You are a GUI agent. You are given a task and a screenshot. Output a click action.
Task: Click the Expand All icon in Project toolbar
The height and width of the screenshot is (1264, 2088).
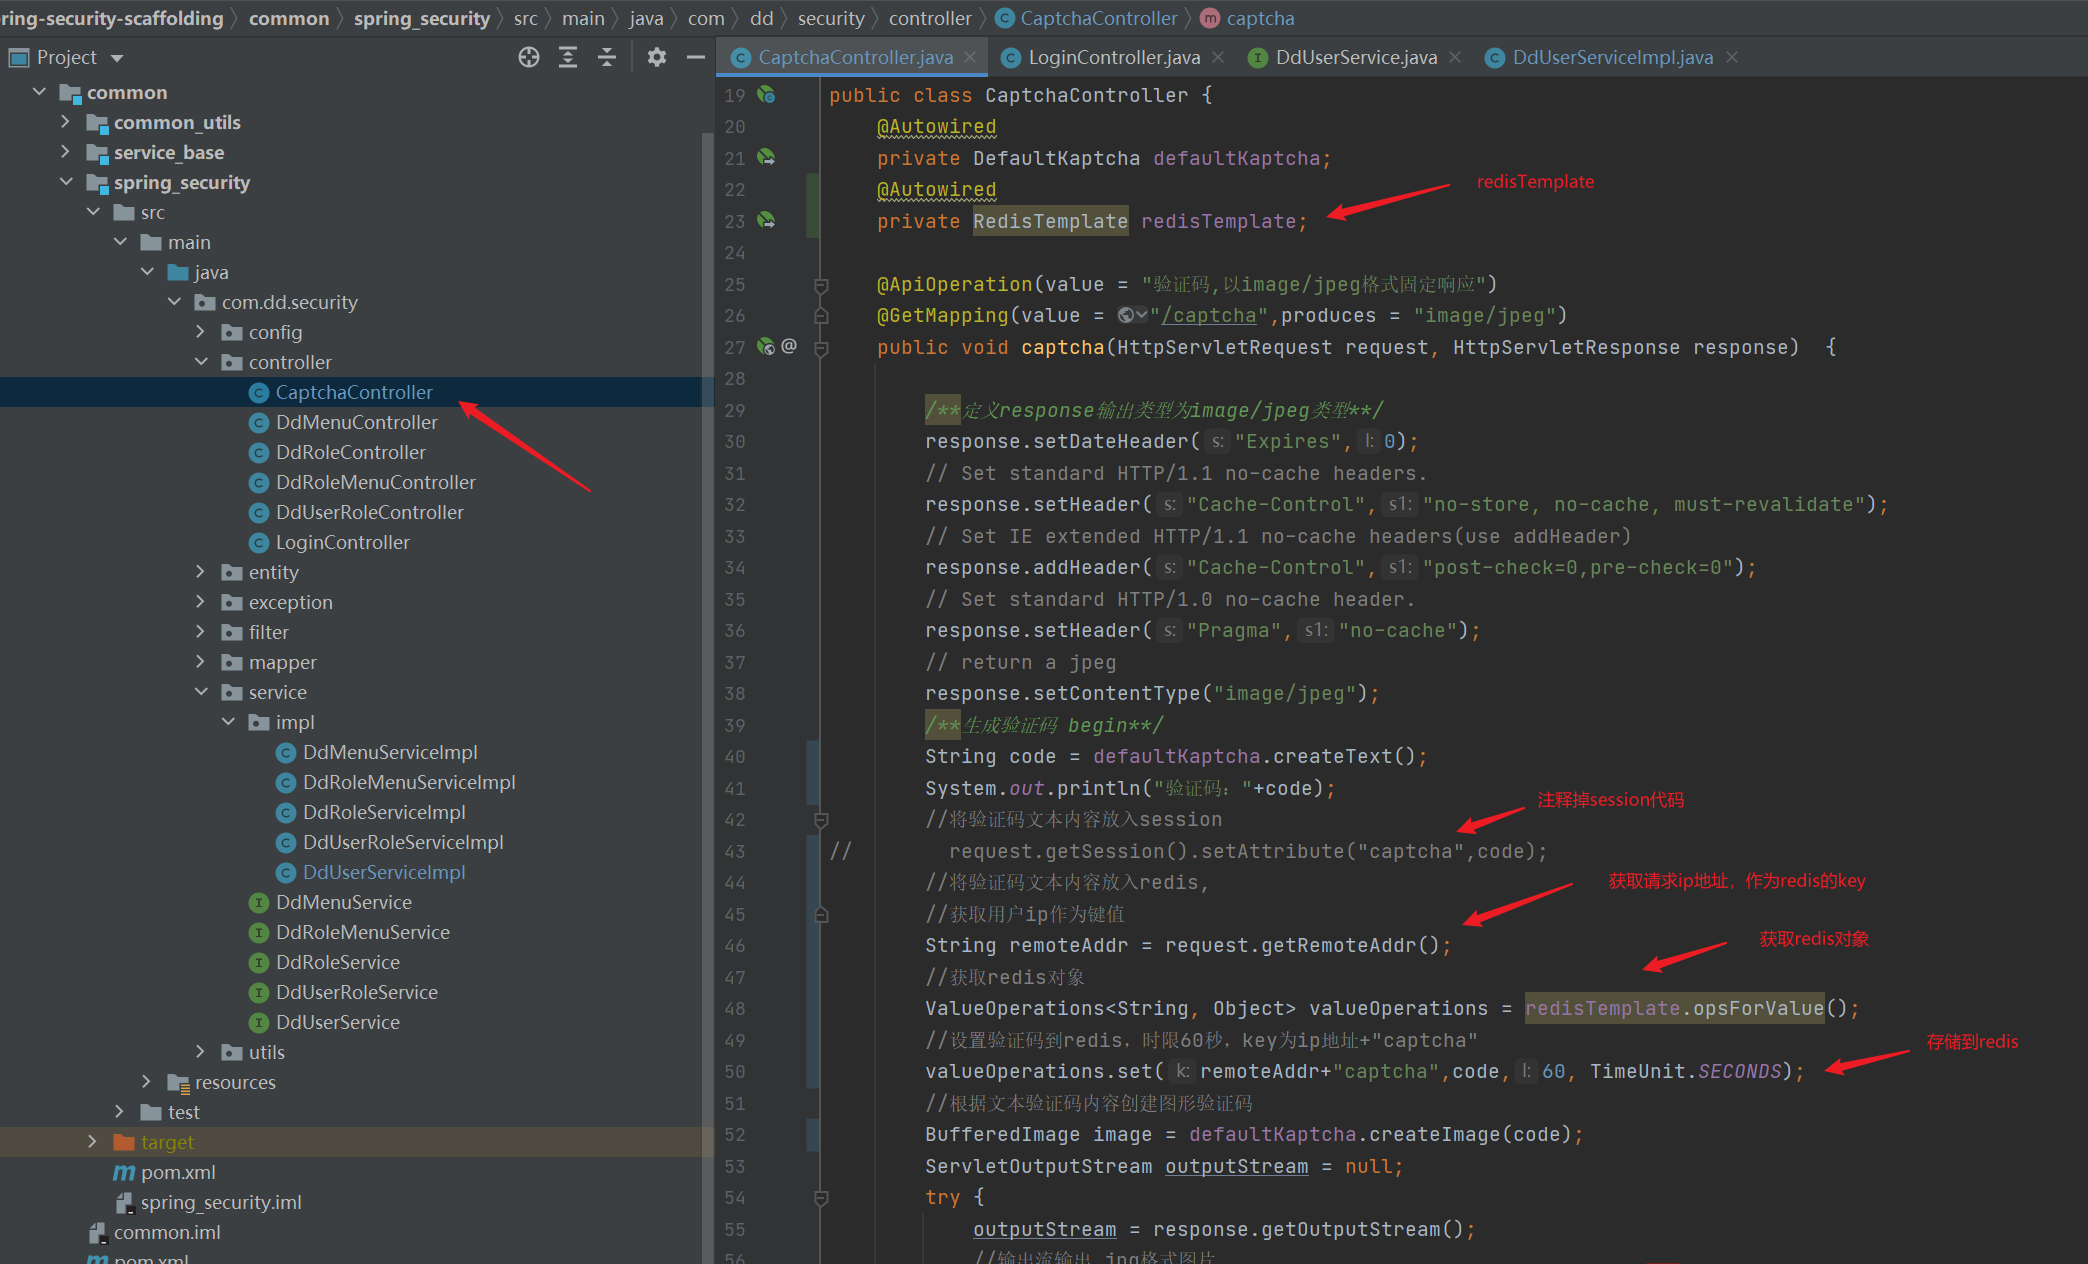[x=568, y=57]
